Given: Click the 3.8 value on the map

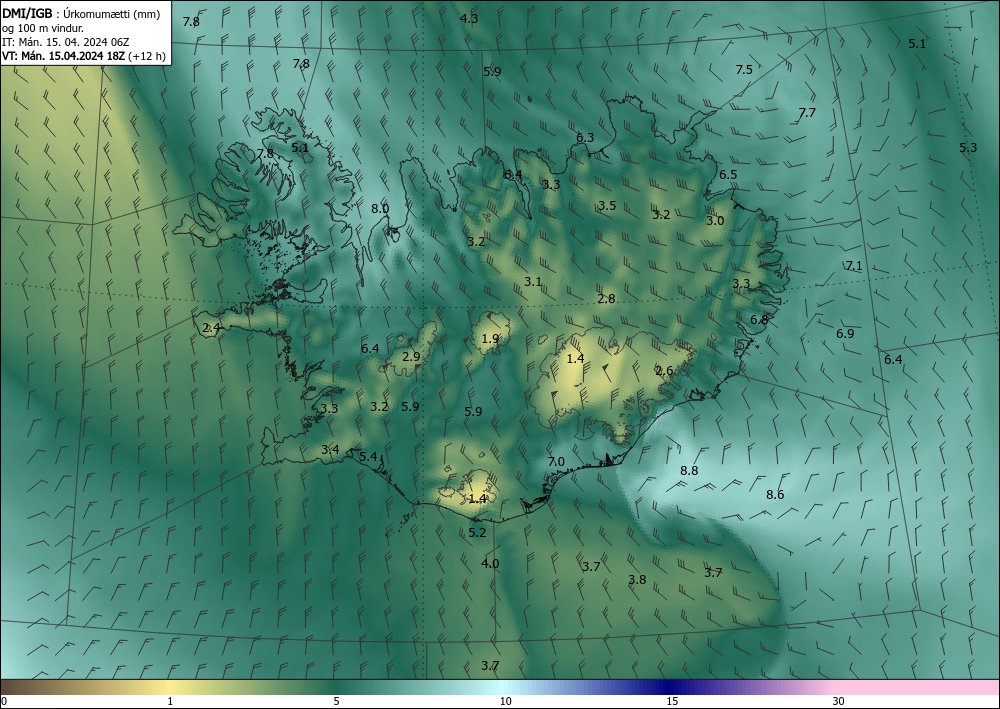Looking at the screenshot, I should point(637,579).
